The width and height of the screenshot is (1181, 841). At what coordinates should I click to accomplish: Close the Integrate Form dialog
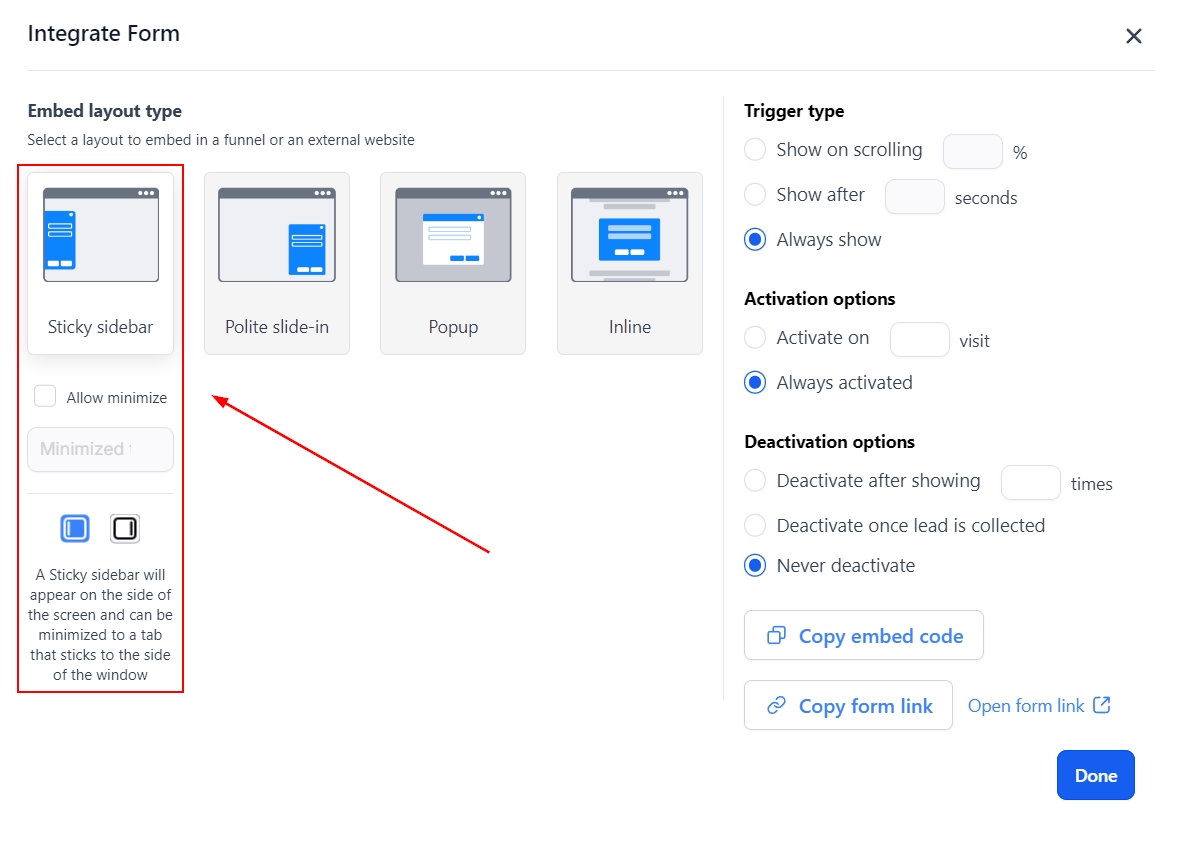point(1134,36)
